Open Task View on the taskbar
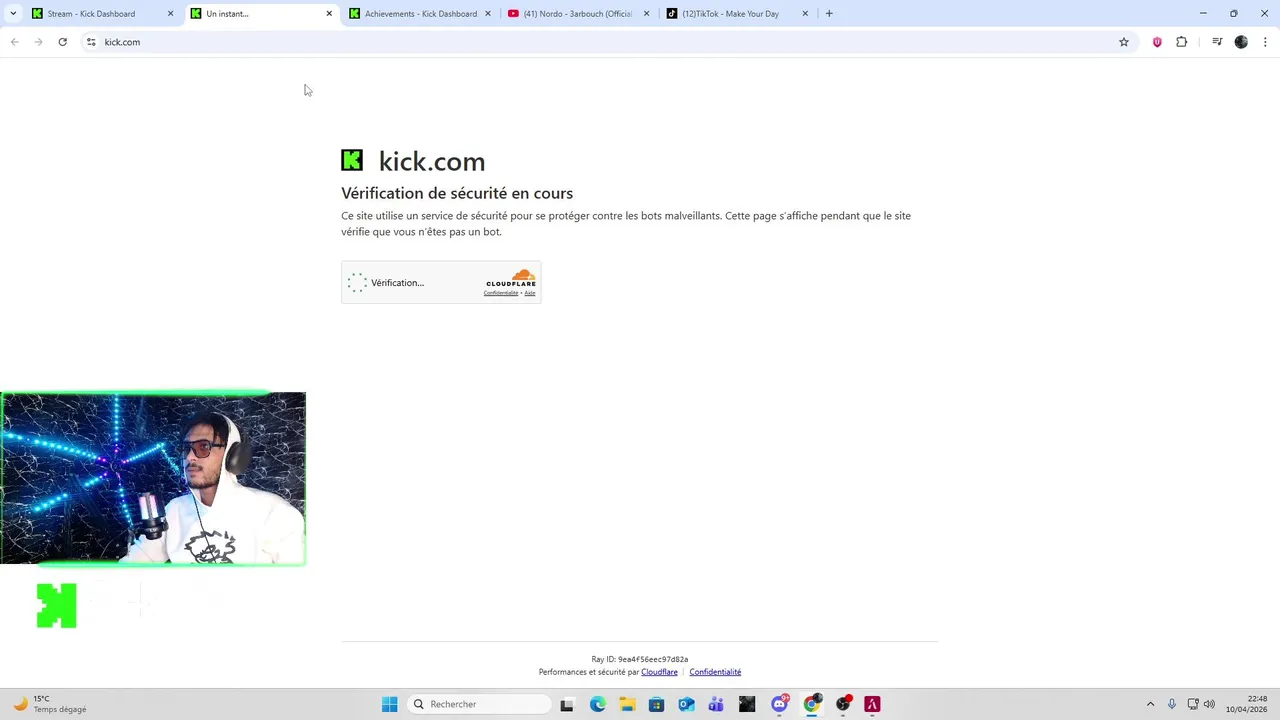 (x=567, y=704)
